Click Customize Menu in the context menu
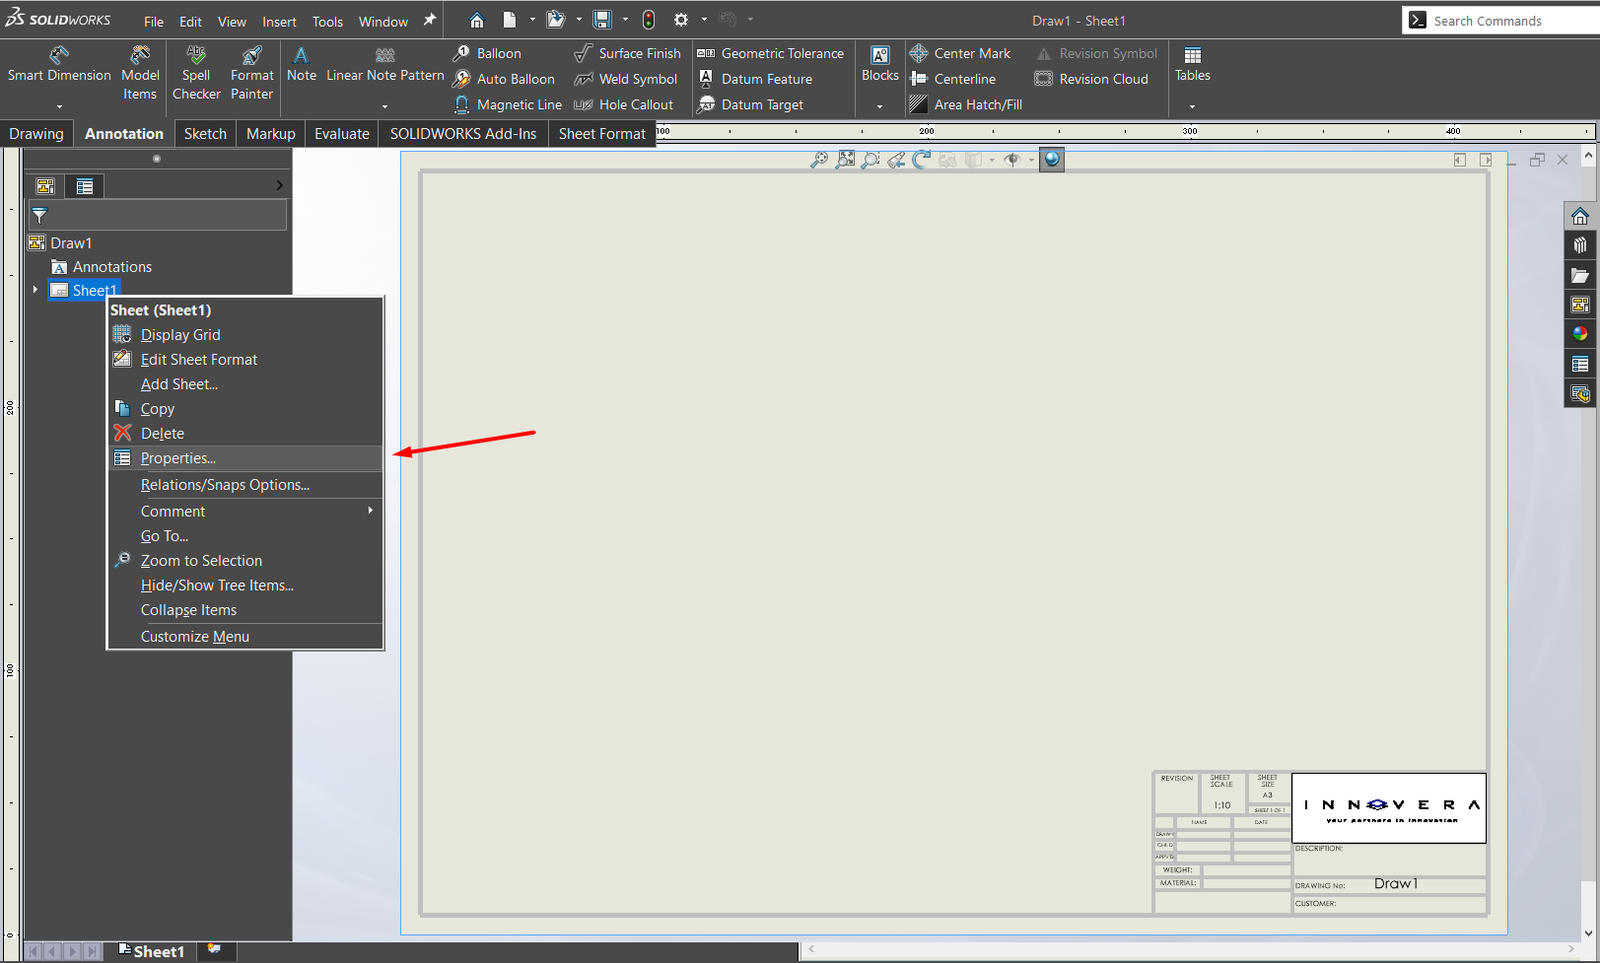 [195, 636]
